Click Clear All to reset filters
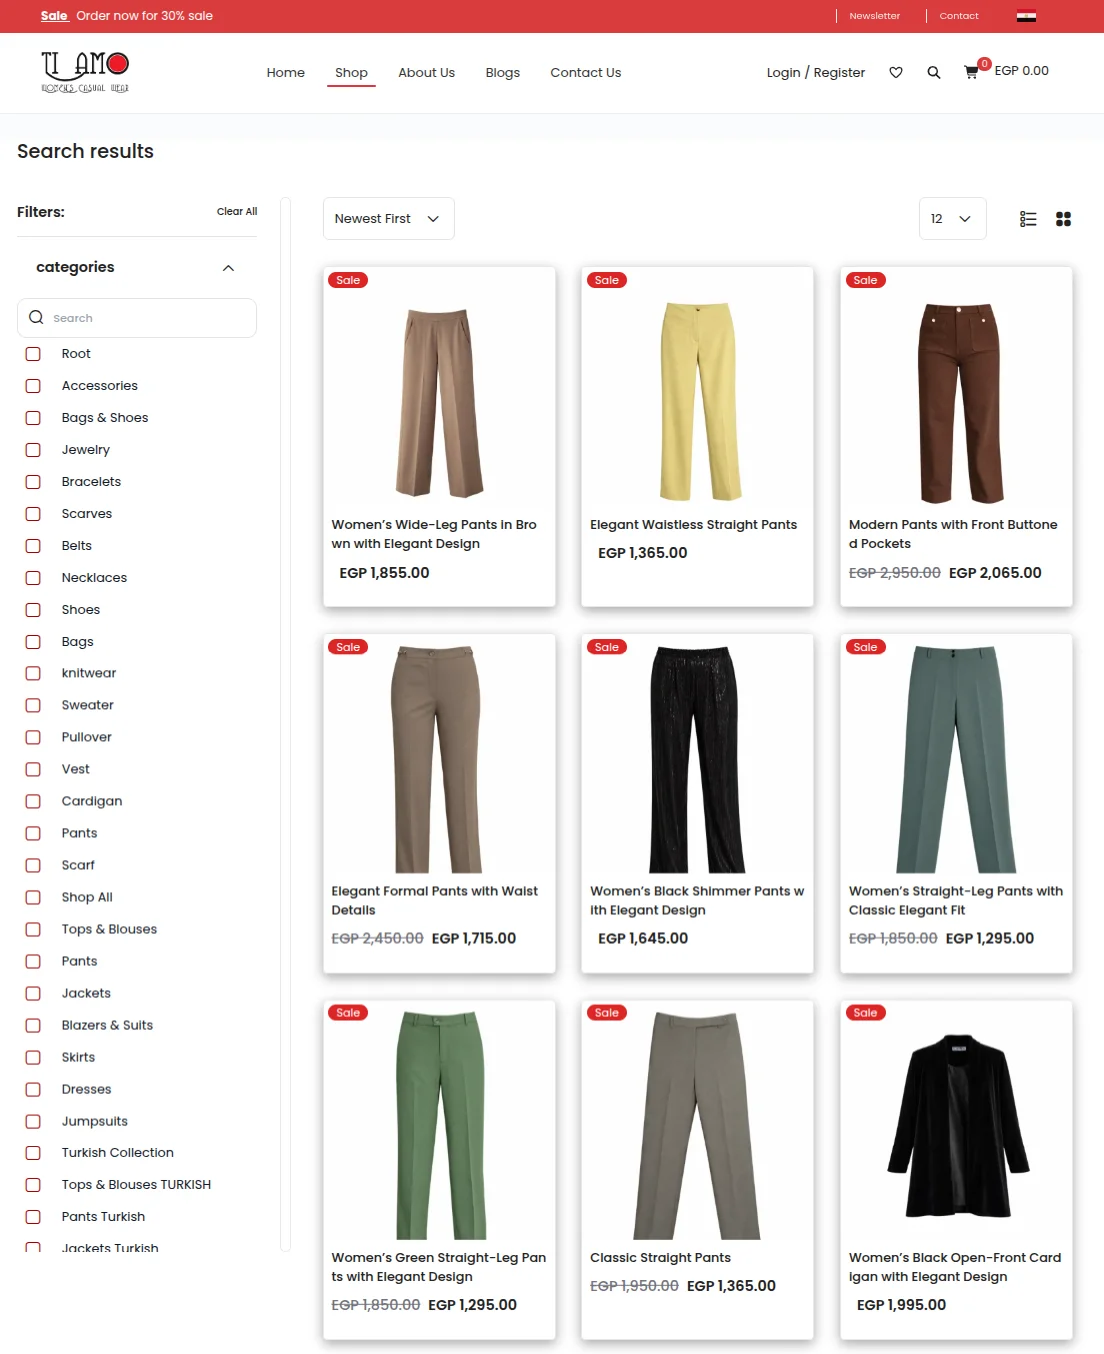Image resolution: width=1104 pixels, height=1354 pixels. click(236, 211)
